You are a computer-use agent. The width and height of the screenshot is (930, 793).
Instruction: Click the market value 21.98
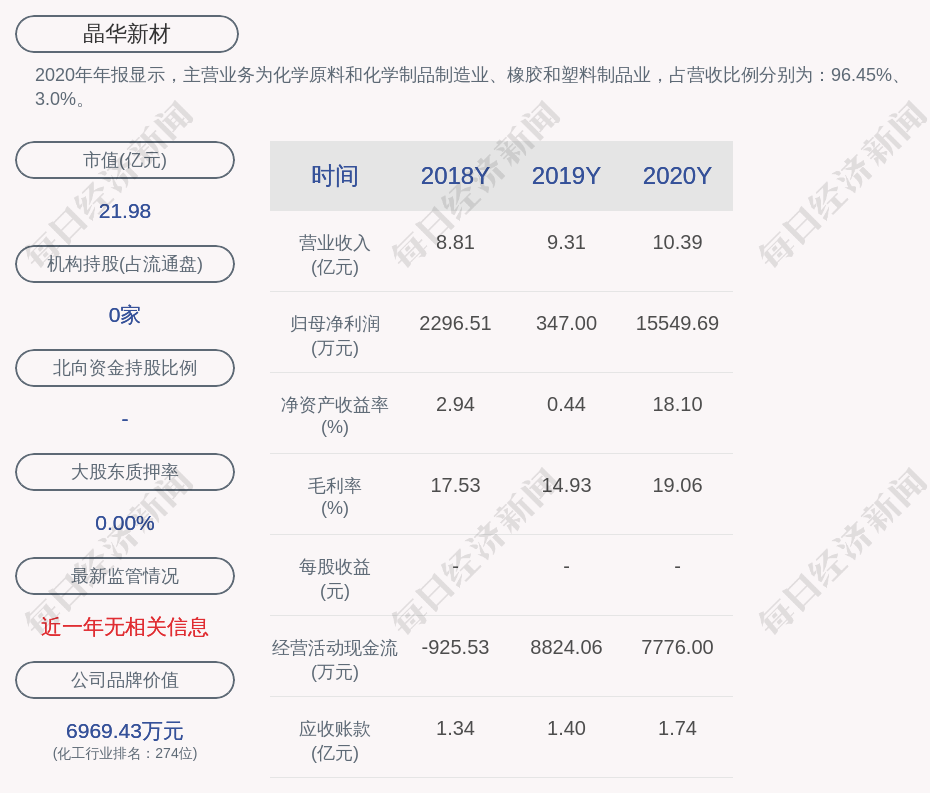tap(125, 211)
